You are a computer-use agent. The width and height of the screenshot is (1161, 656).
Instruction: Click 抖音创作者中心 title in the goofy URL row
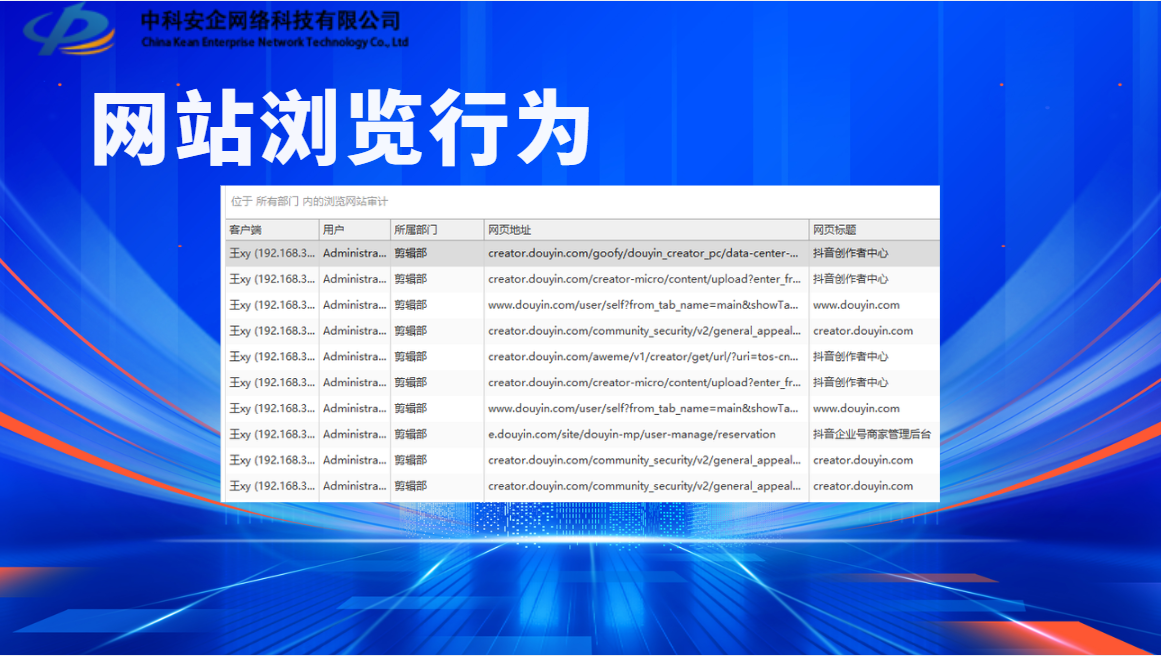(x=850, y=253)
